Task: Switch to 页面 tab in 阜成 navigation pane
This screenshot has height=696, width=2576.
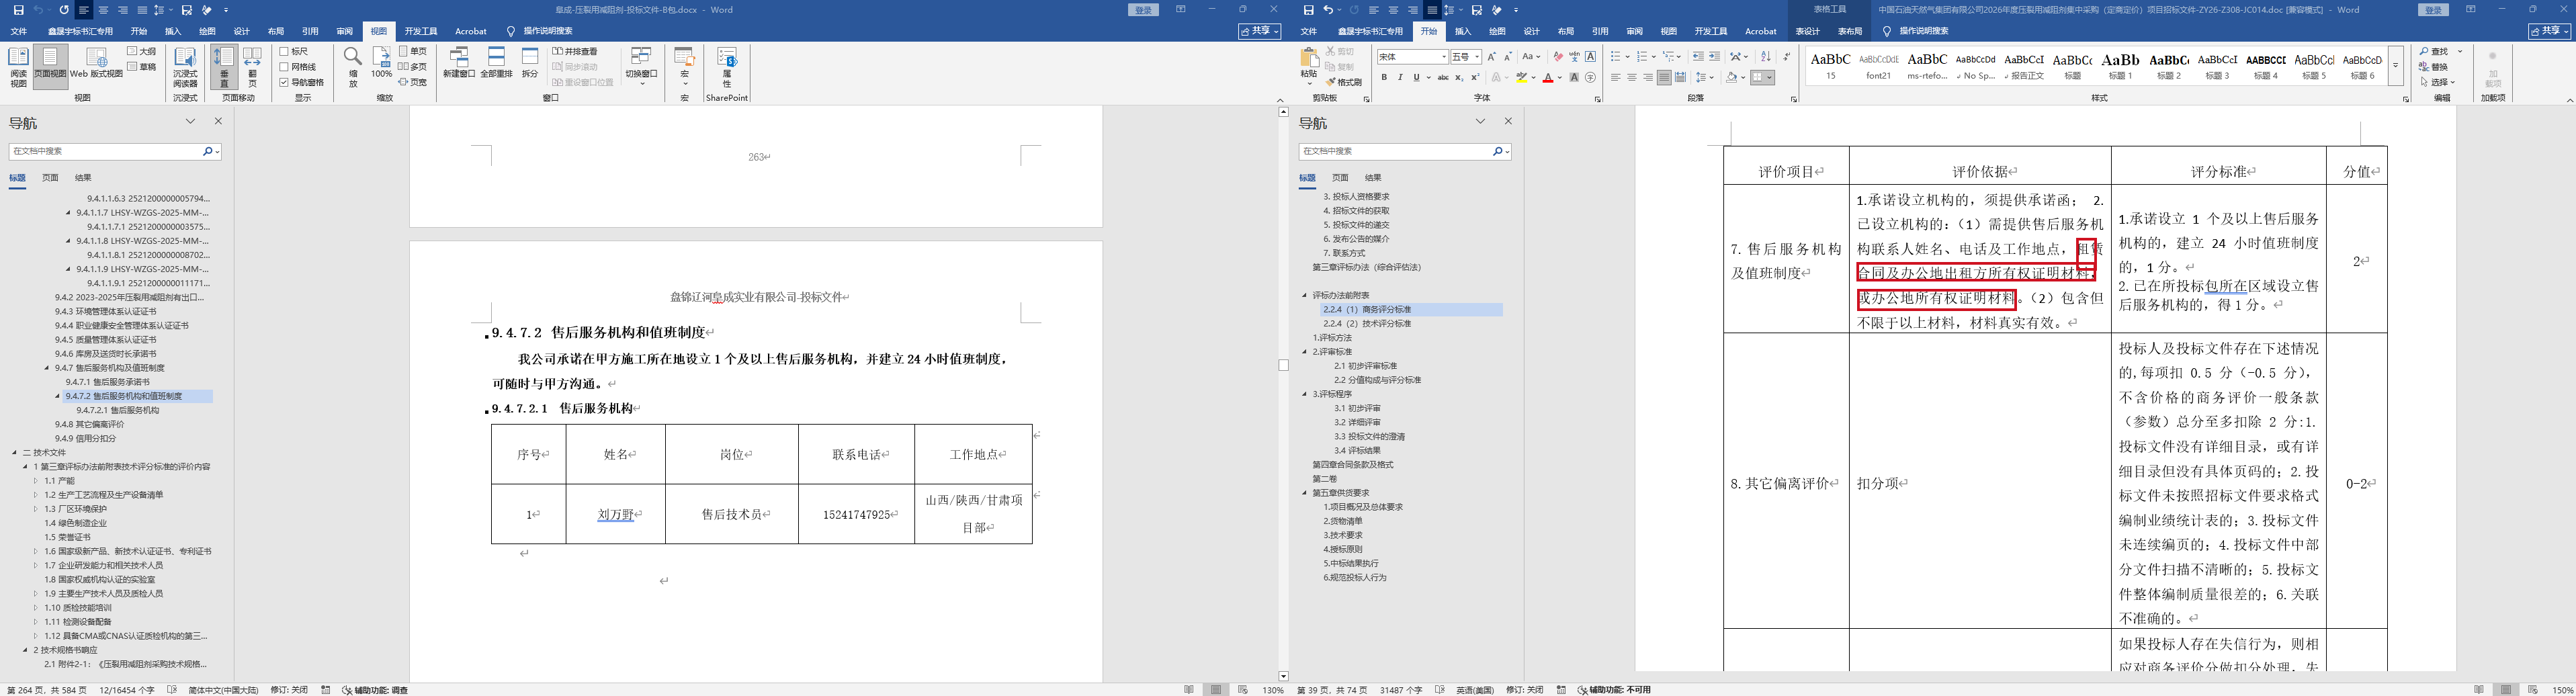Action: pyautogui.click(x=50, y=178)
